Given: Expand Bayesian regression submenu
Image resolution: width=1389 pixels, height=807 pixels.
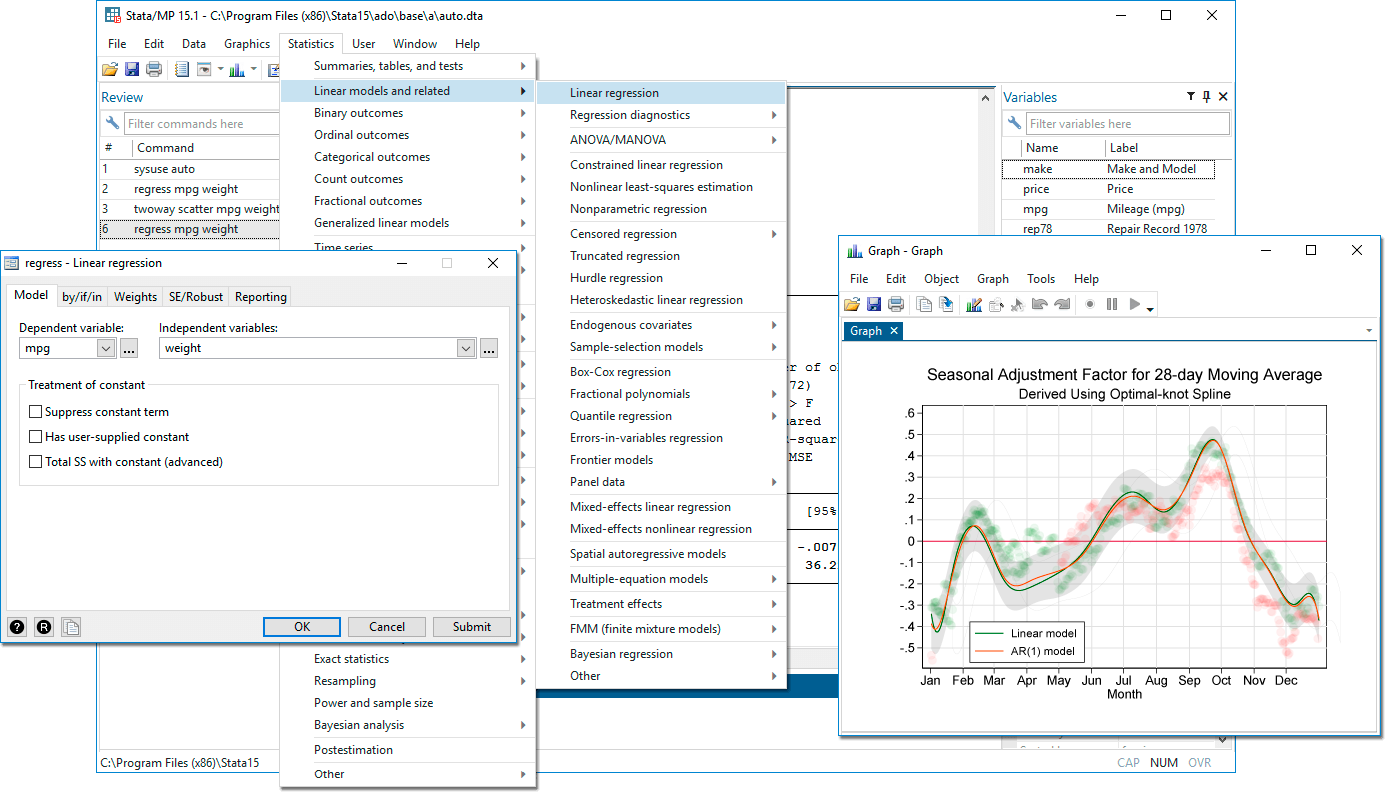Looking at the screenshot, I should (x=661, y=654).
